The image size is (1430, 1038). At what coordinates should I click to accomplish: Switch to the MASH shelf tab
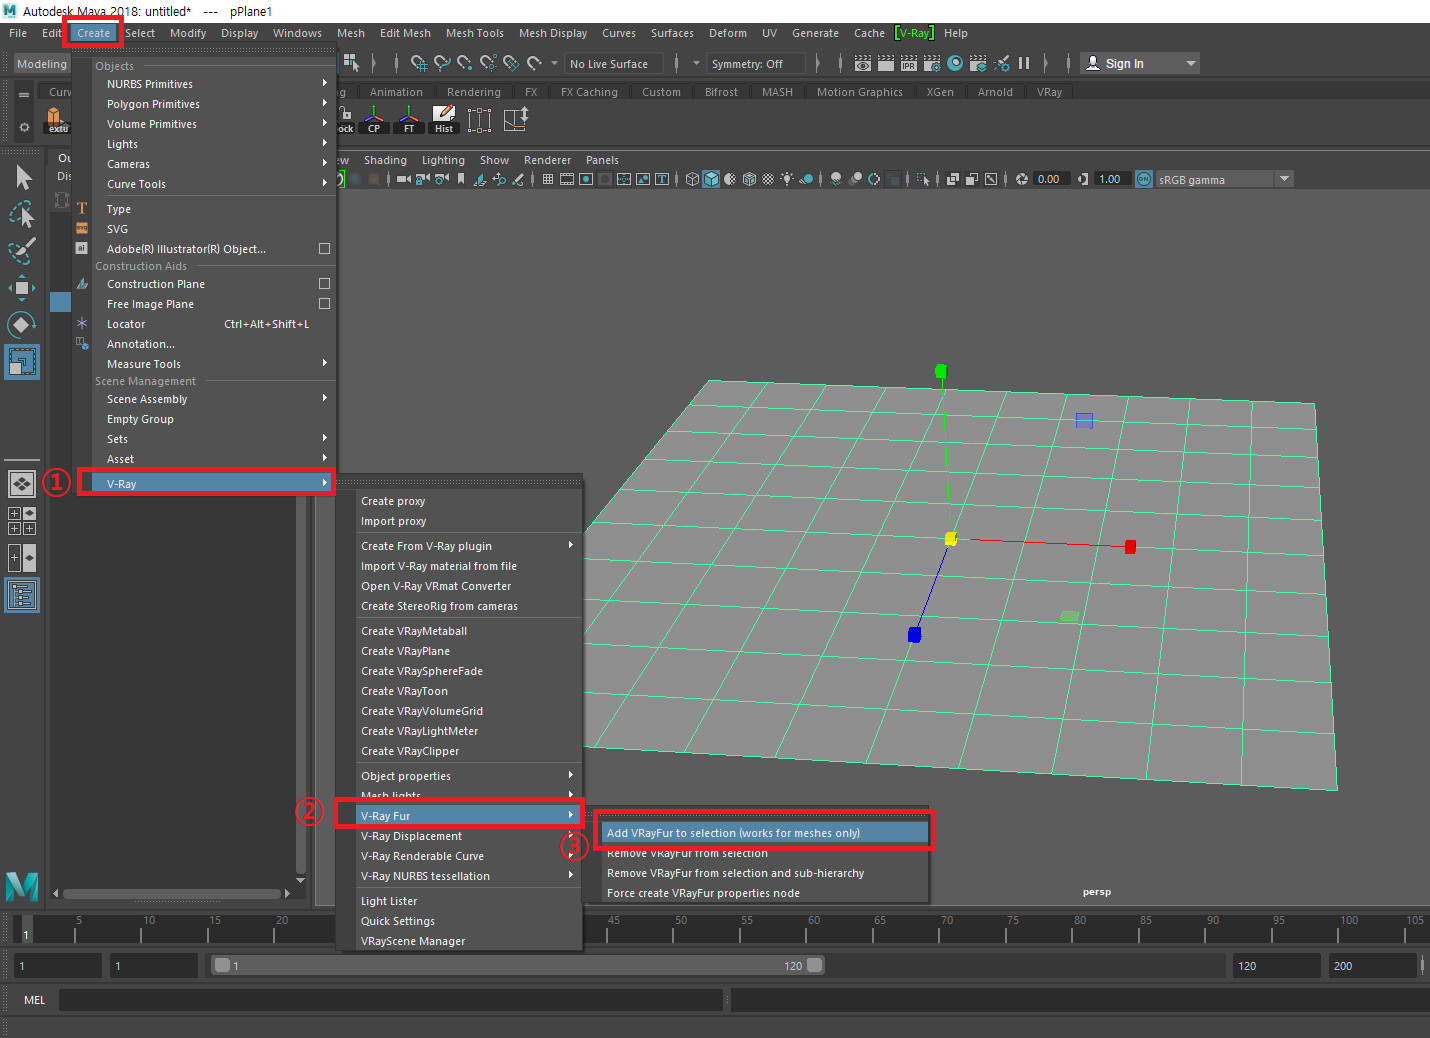(777, 92)
